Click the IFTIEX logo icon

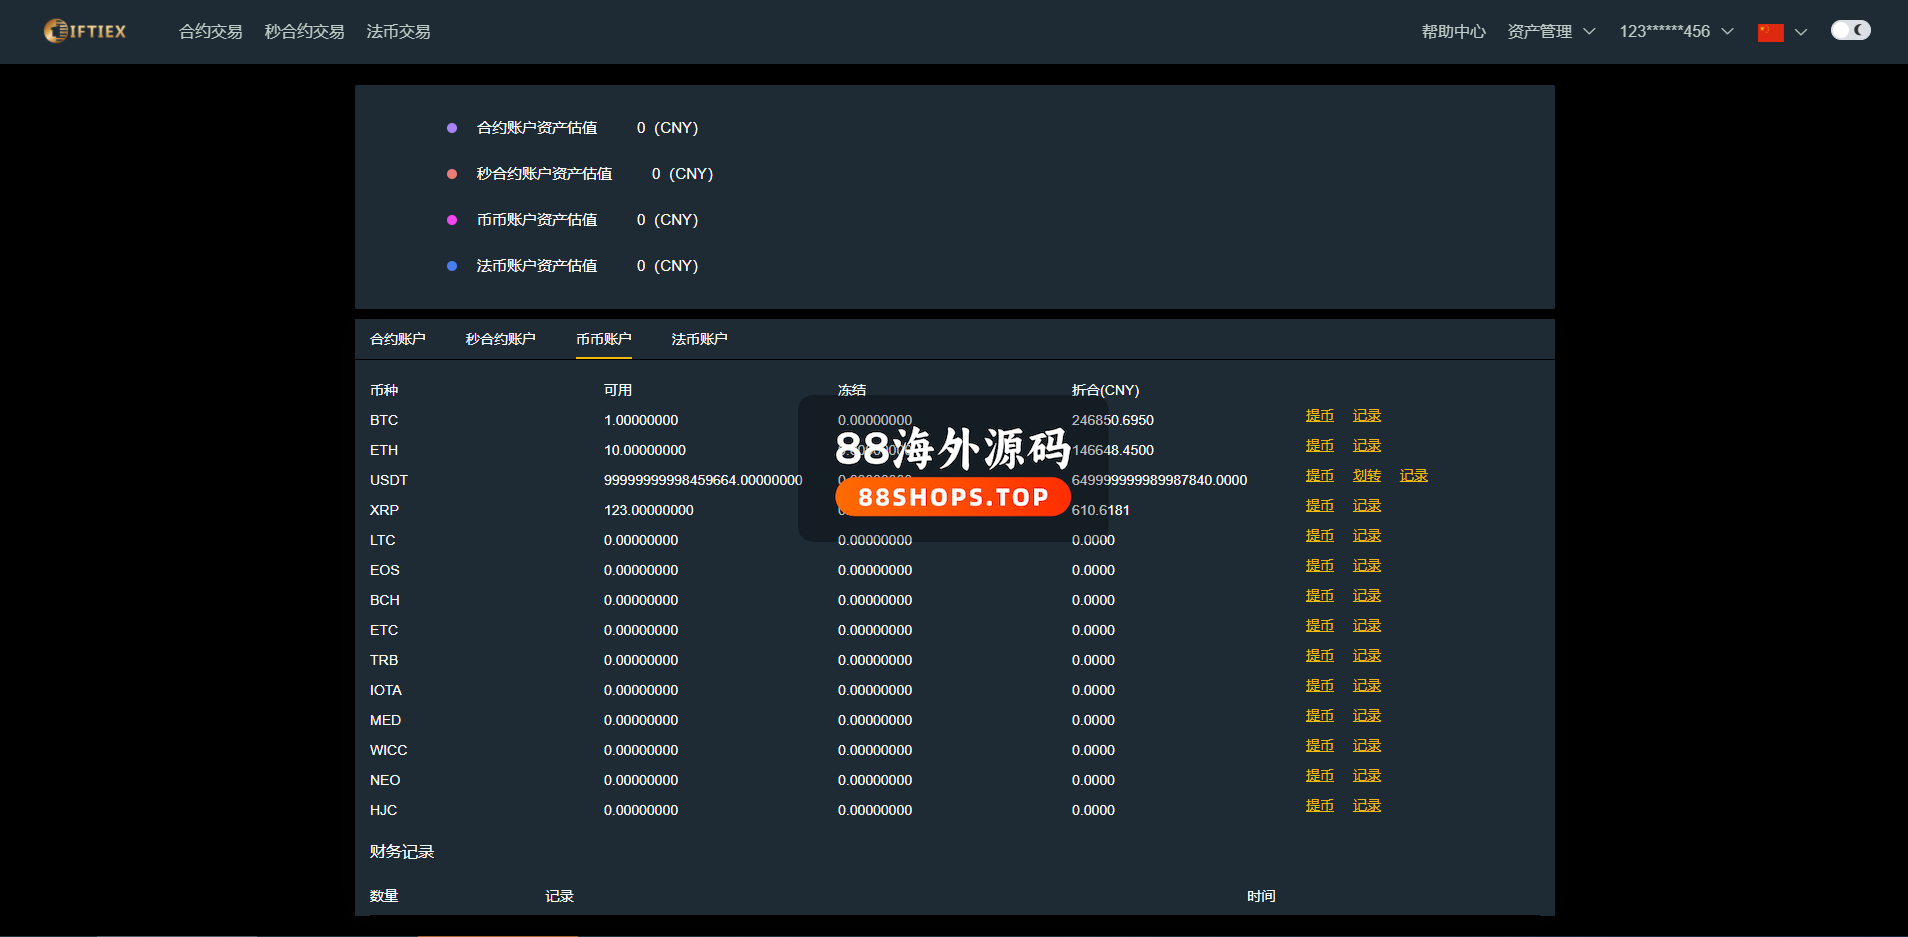pos(56,31)
